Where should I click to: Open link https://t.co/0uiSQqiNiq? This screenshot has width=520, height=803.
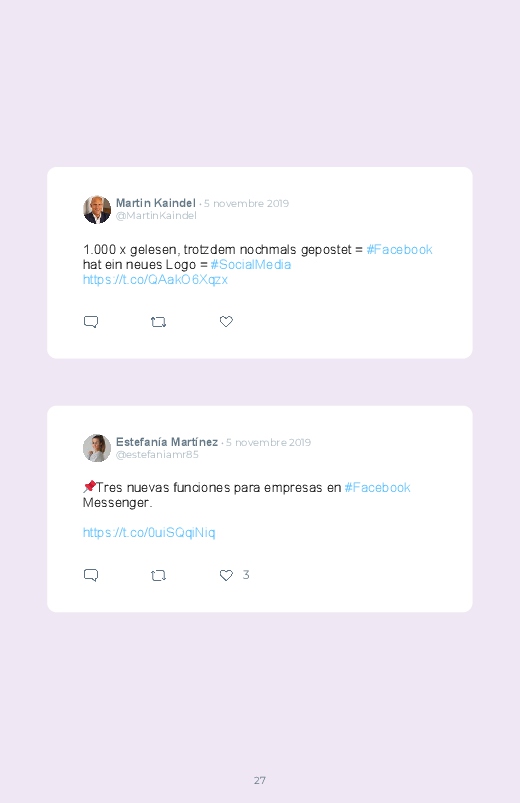[x=149, y=533]
